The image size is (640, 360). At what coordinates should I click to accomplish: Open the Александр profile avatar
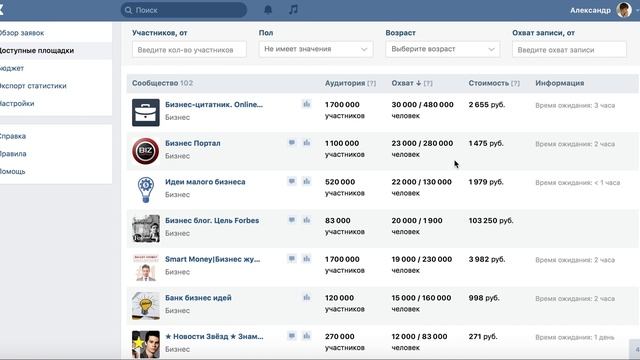pyautogui.click(x=624, y=10)
